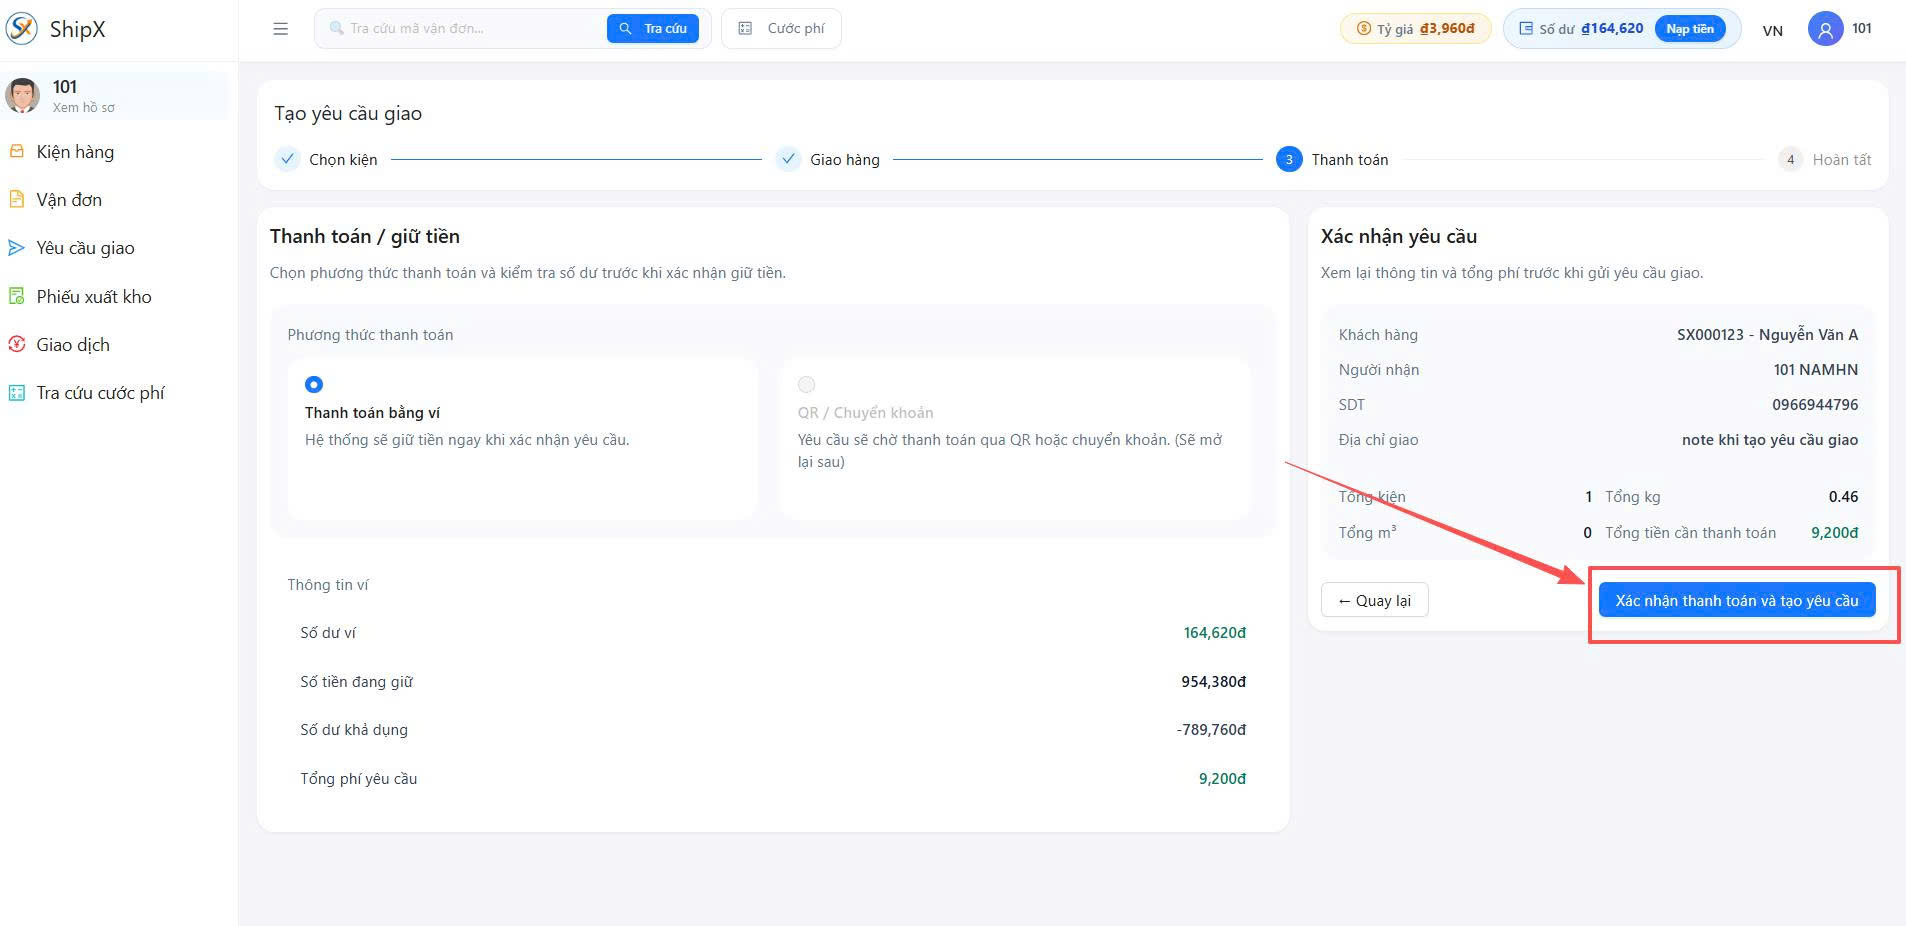Viewport: 1906px width, 926px height.
Task: Click Quay lại button
Action: point(1375,600)
